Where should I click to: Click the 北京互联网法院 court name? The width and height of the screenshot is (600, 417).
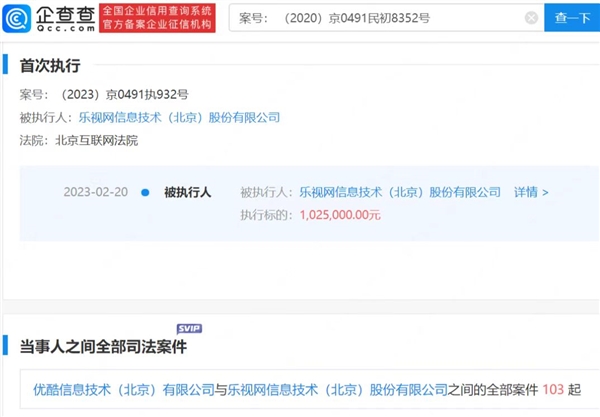click(97, 140)
